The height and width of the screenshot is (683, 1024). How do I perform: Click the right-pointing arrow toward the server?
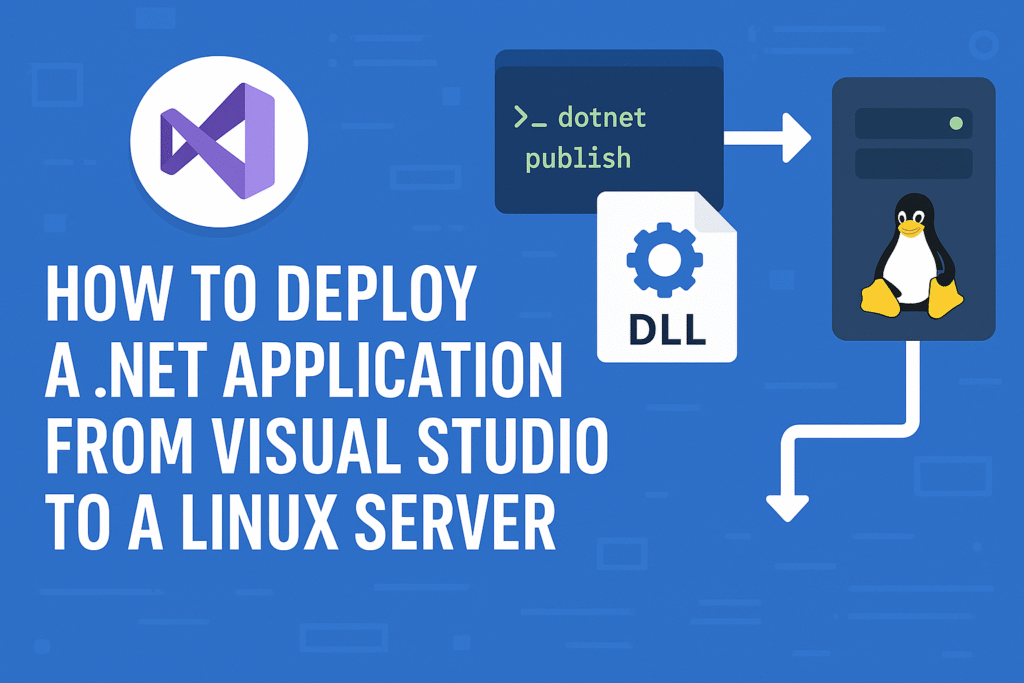(x=768, y=137)
